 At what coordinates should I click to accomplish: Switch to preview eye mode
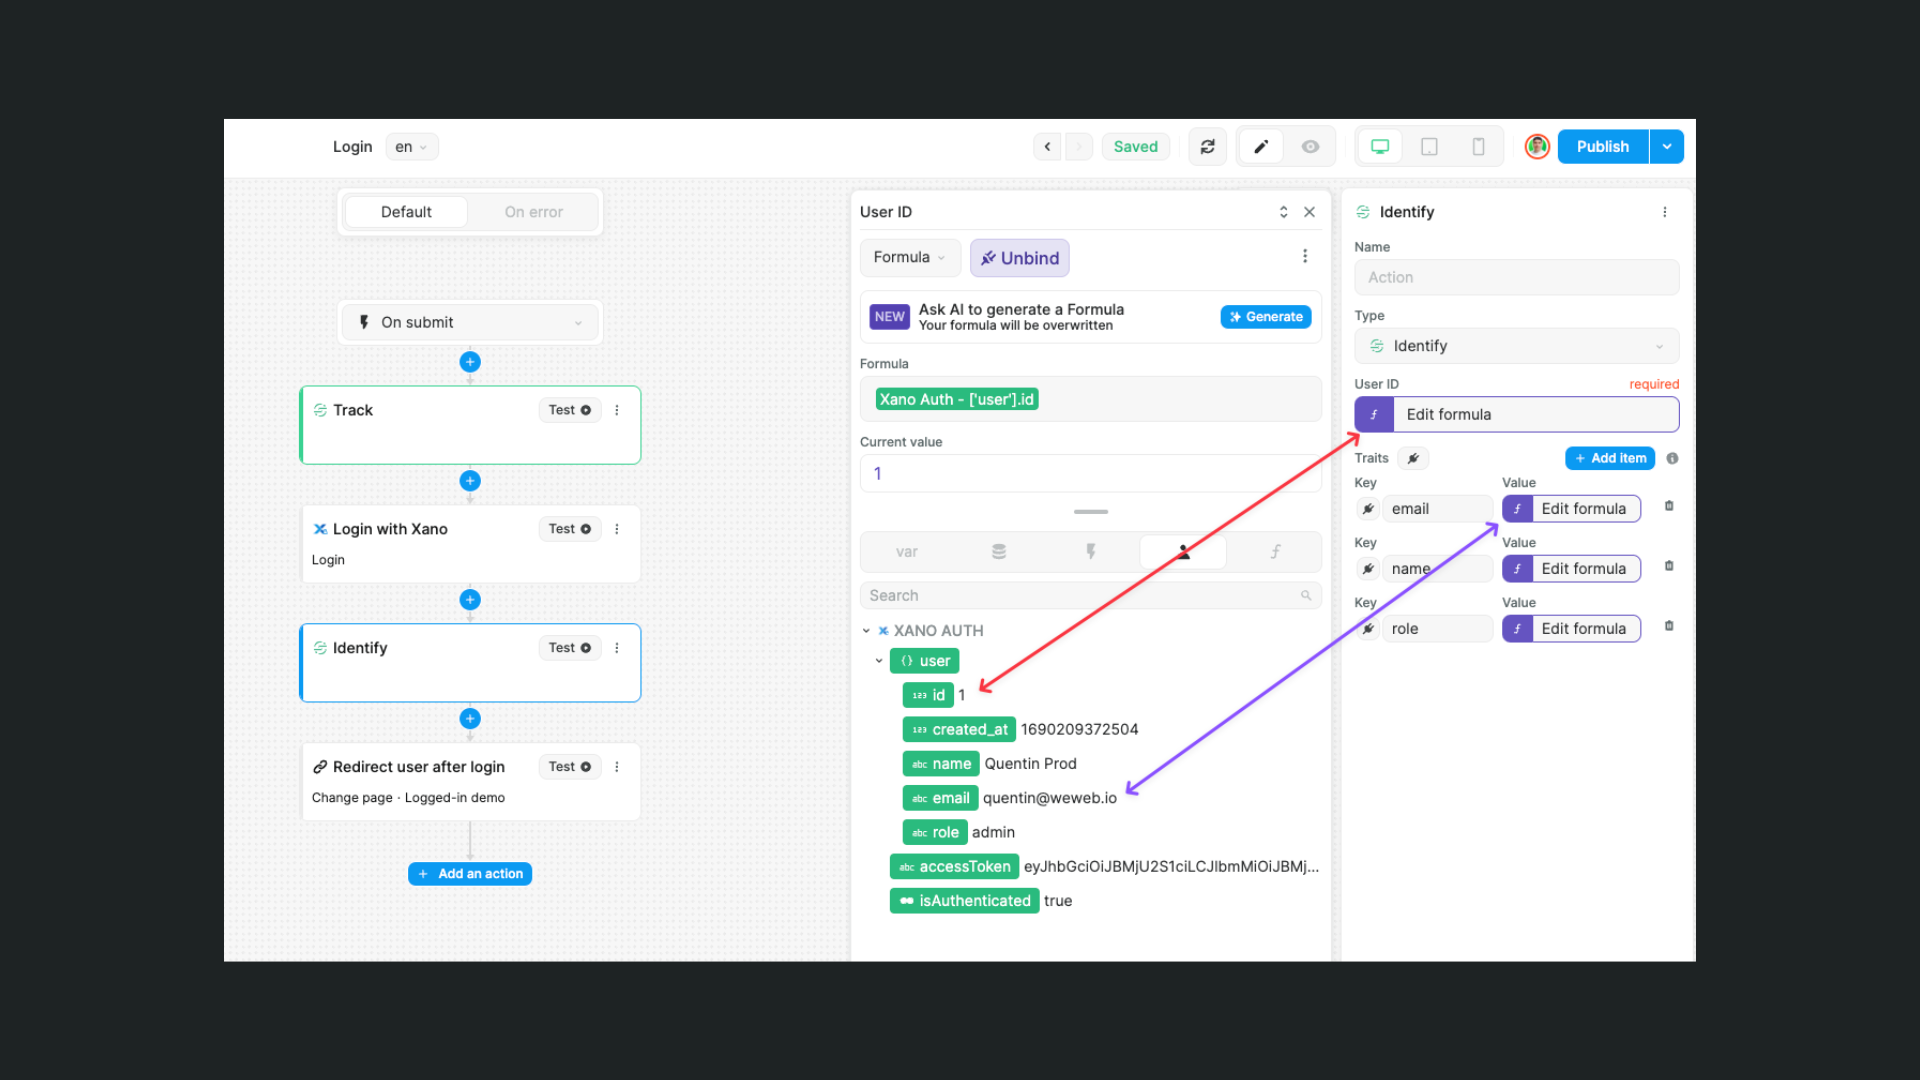[1310, 146]
